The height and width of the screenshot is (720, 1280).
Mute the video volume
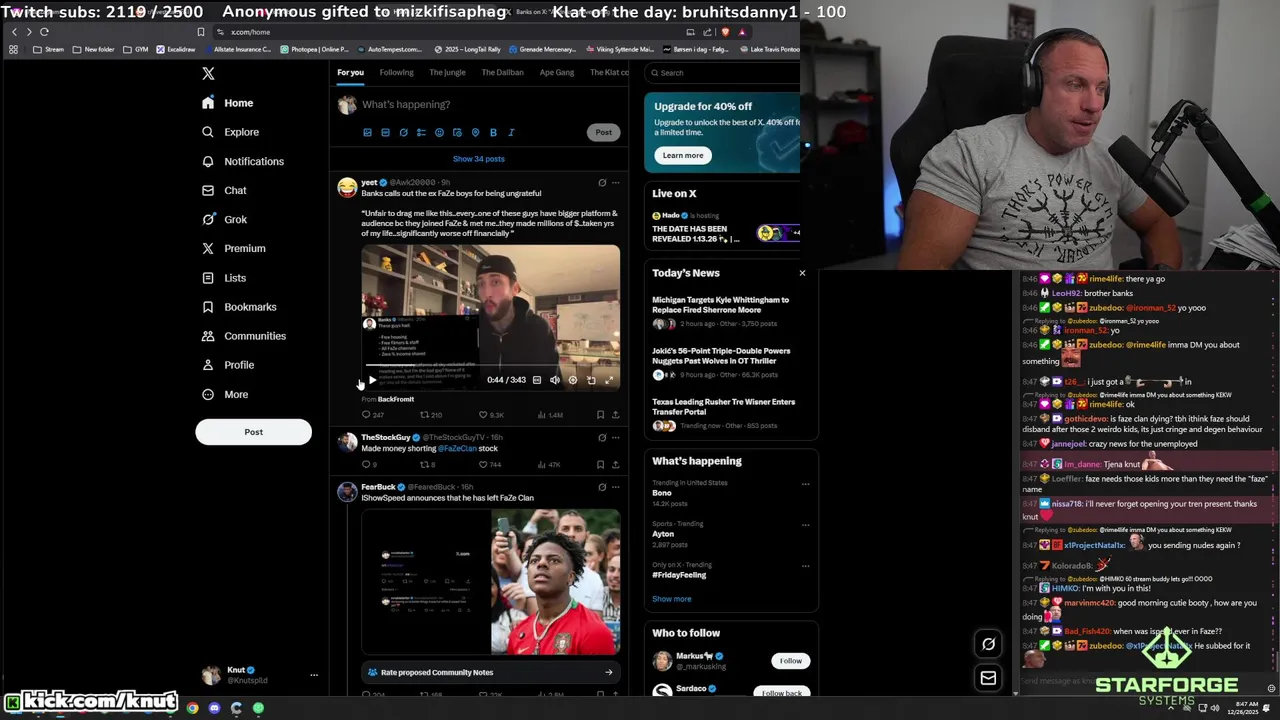click(x=555, y=380)
